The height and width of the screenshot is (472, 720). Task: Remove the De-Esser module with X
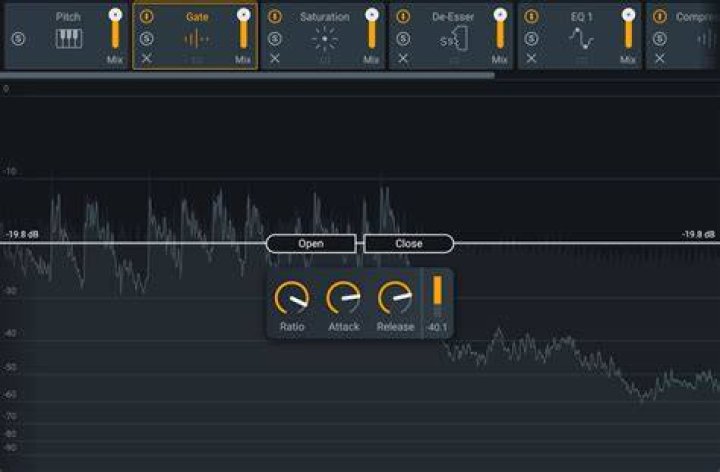[x=403, y=58]
